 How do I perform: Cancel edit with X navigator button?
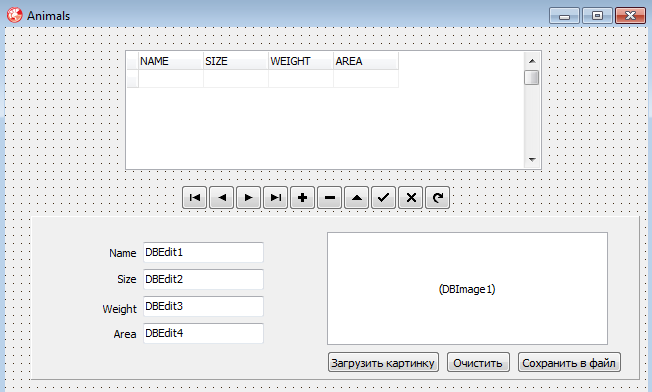point(410,197)
